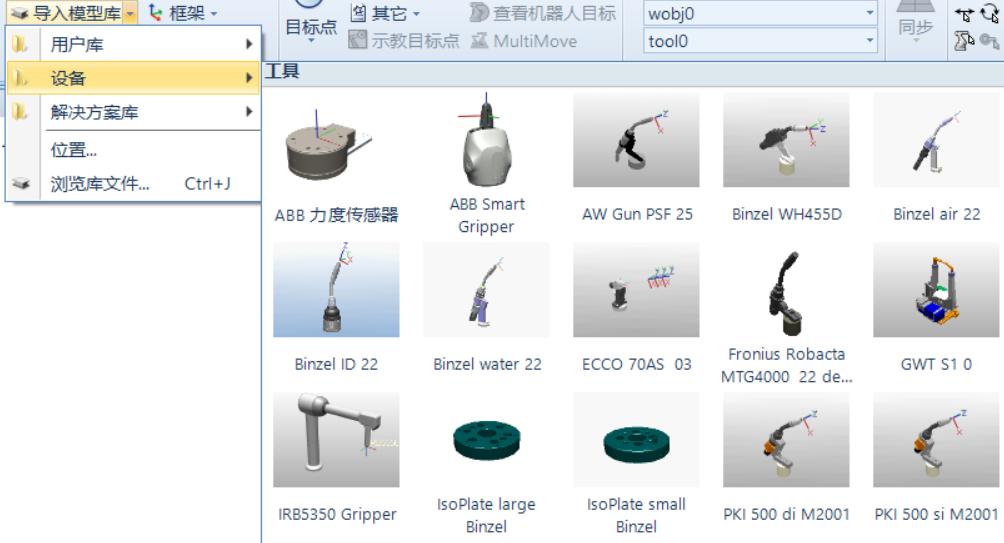The image size is (1004, 543).
Task: Select the Binzel air 22 thumbnail
Action: tap(936, 140)
